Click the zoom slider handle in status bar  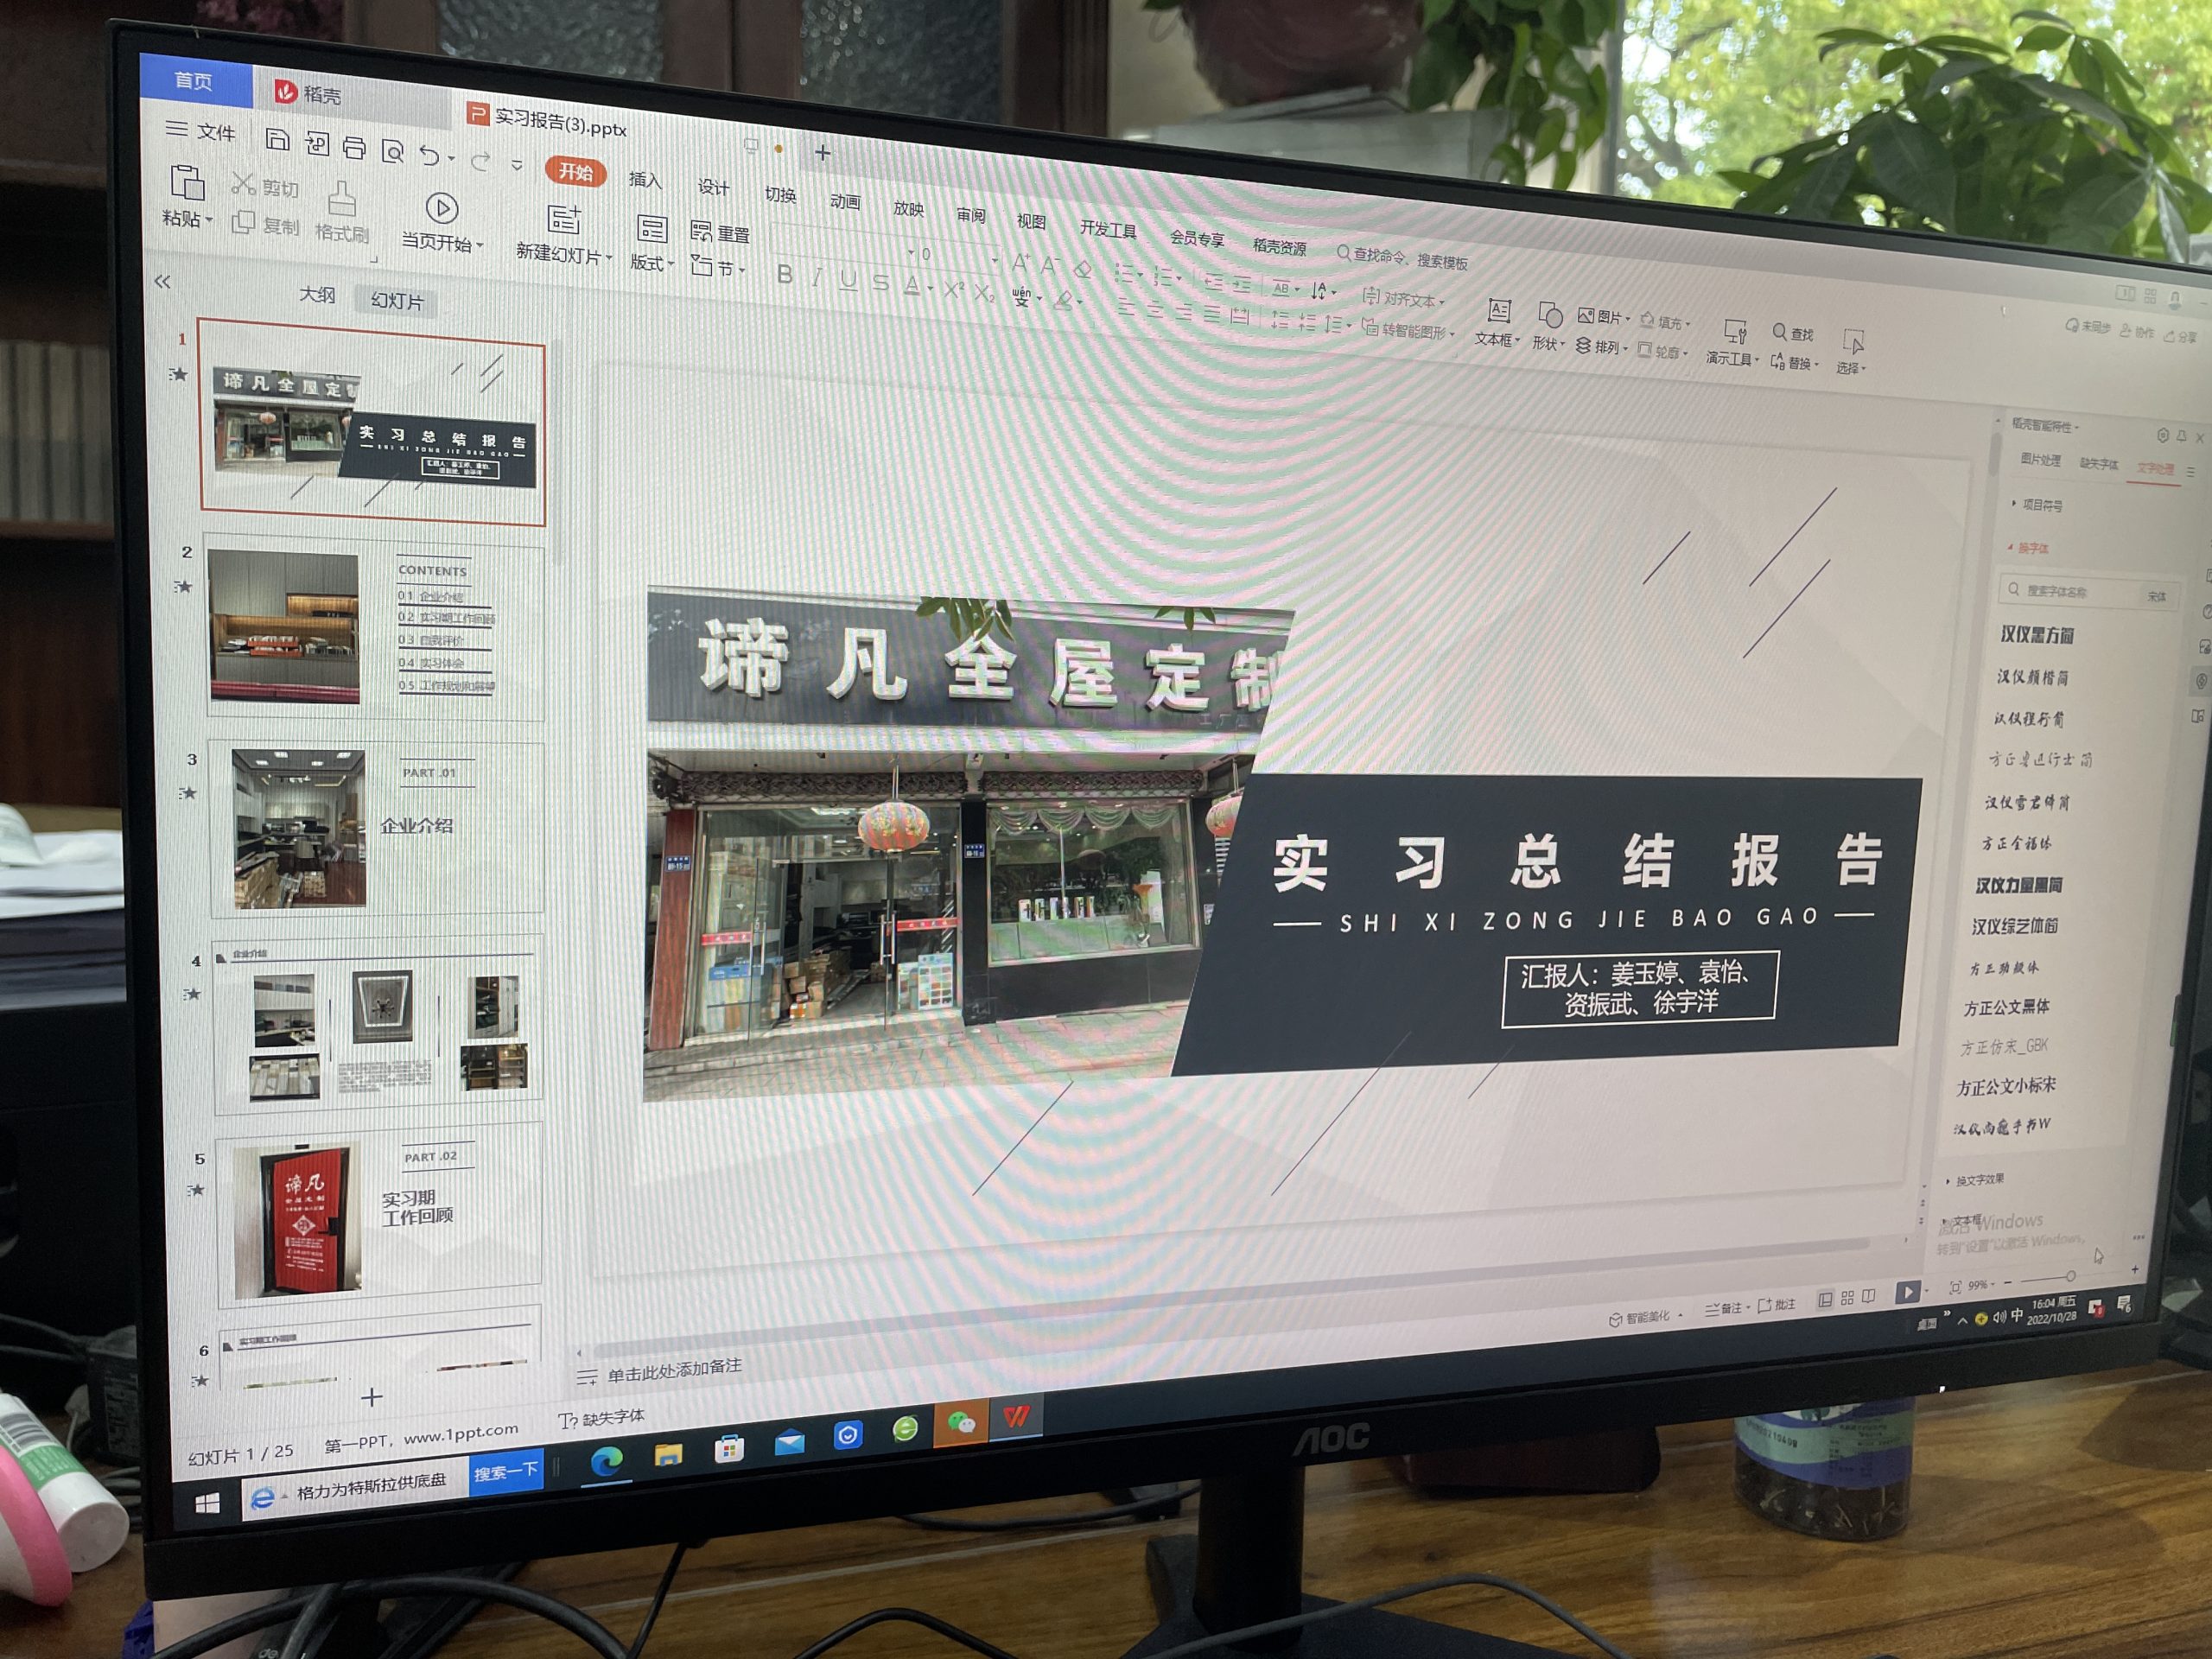(2070, 1276)
